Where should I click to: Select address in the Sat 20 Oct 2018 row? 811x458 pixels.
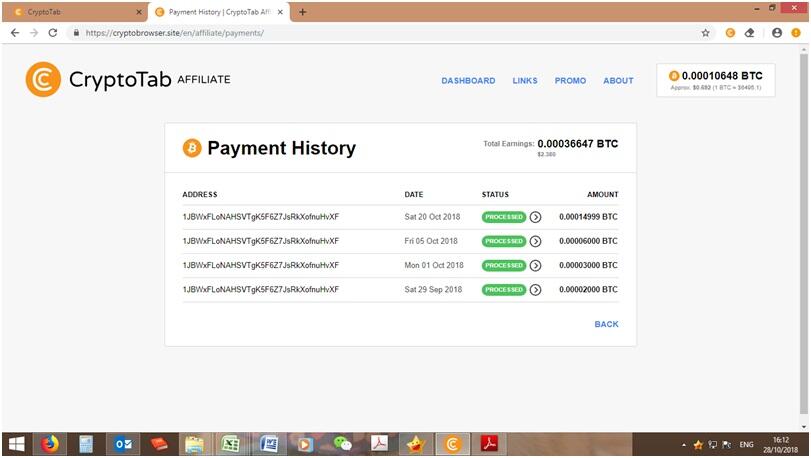pyautogui.click(x=261, y=217)
